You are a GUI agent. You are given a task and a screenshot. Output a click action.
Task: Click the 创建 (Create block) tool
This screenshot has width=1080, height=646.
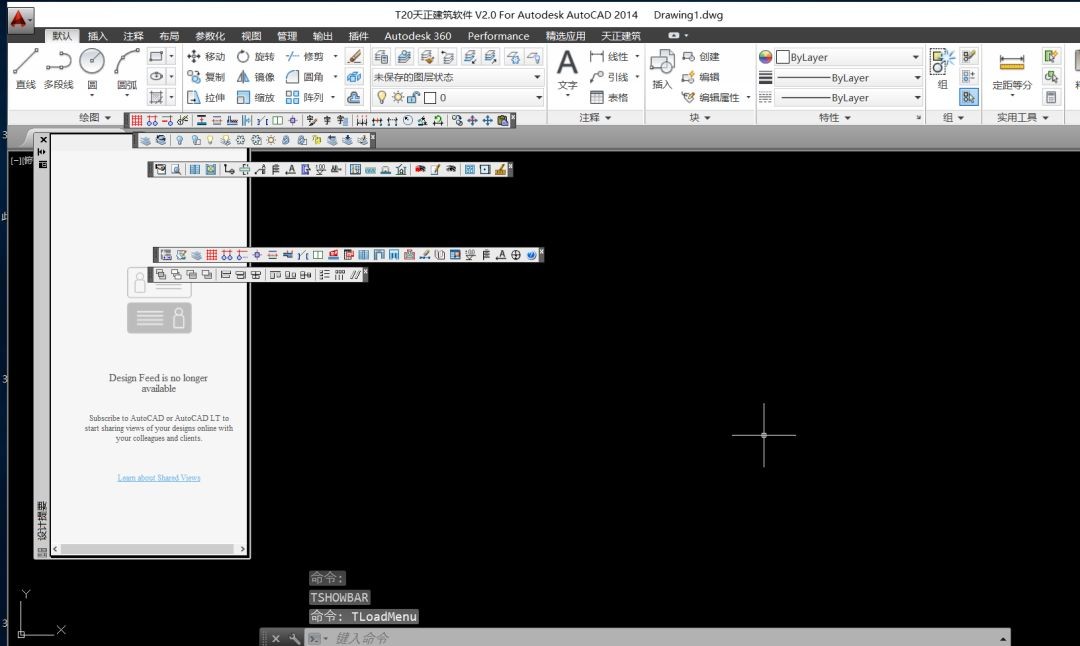pyautogui.click(x=700, y=56)
